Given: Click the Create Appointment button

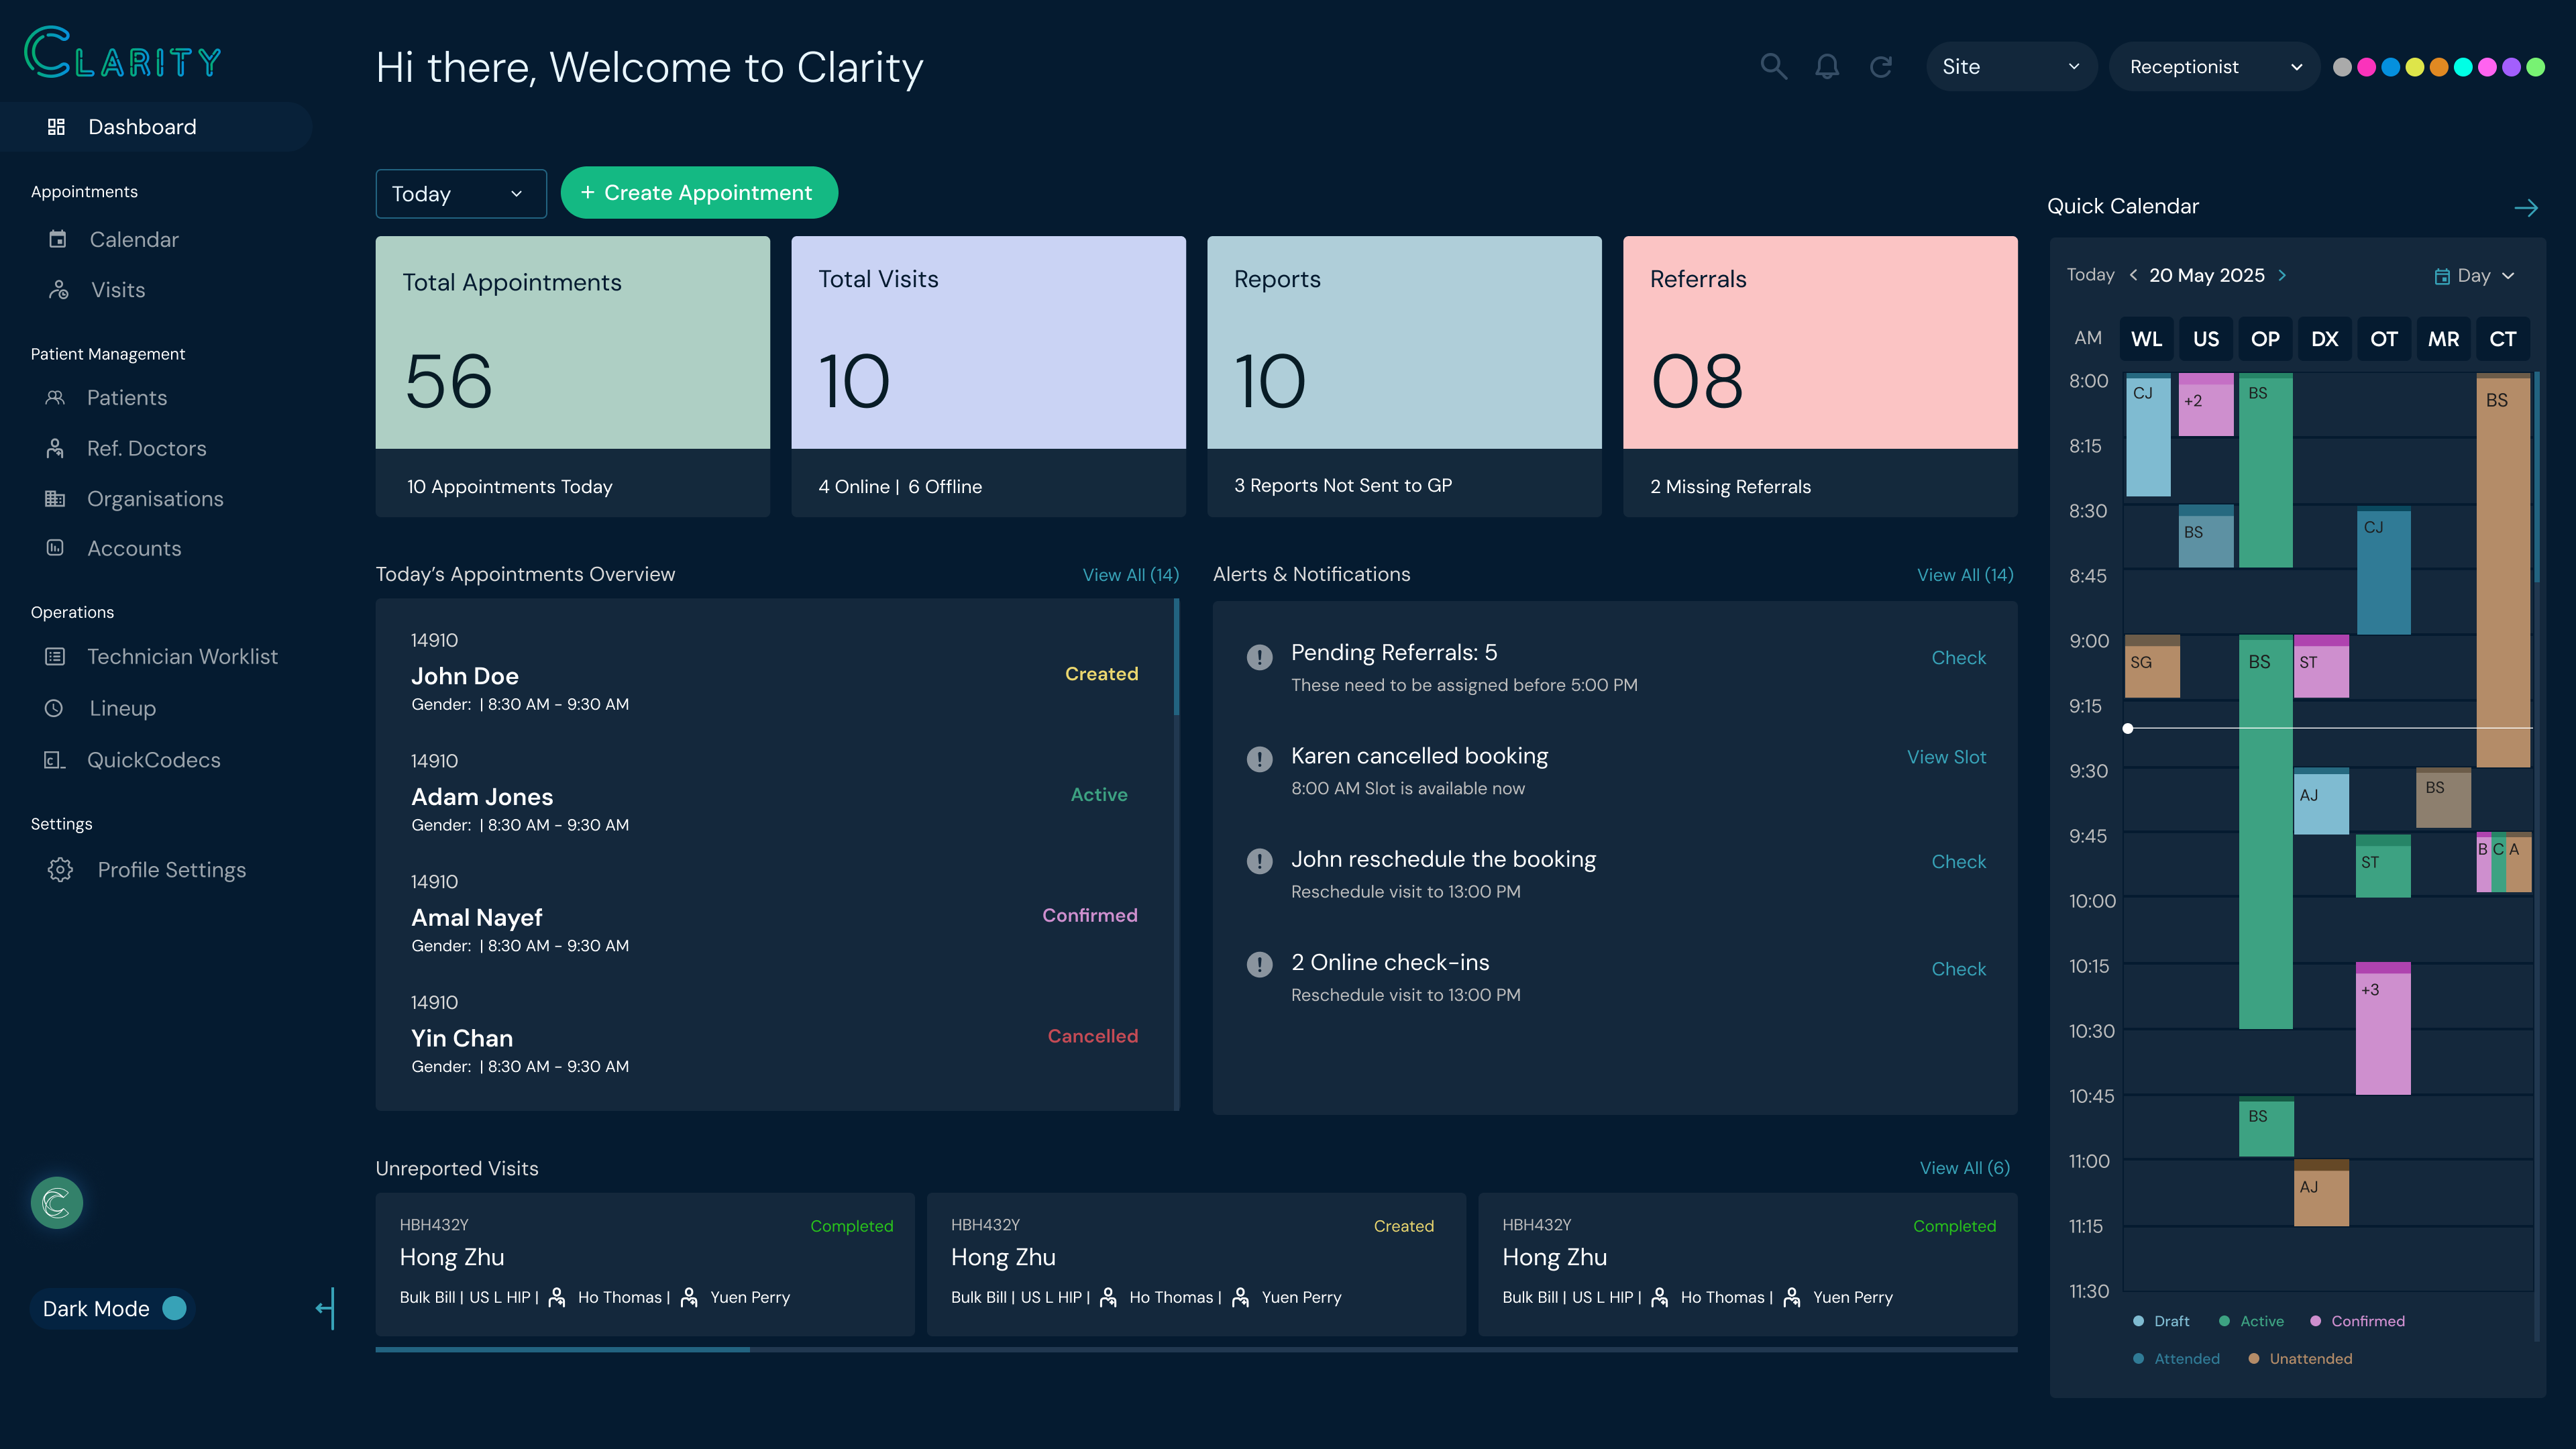Looking at the screenshot, I should coord(699,193).
